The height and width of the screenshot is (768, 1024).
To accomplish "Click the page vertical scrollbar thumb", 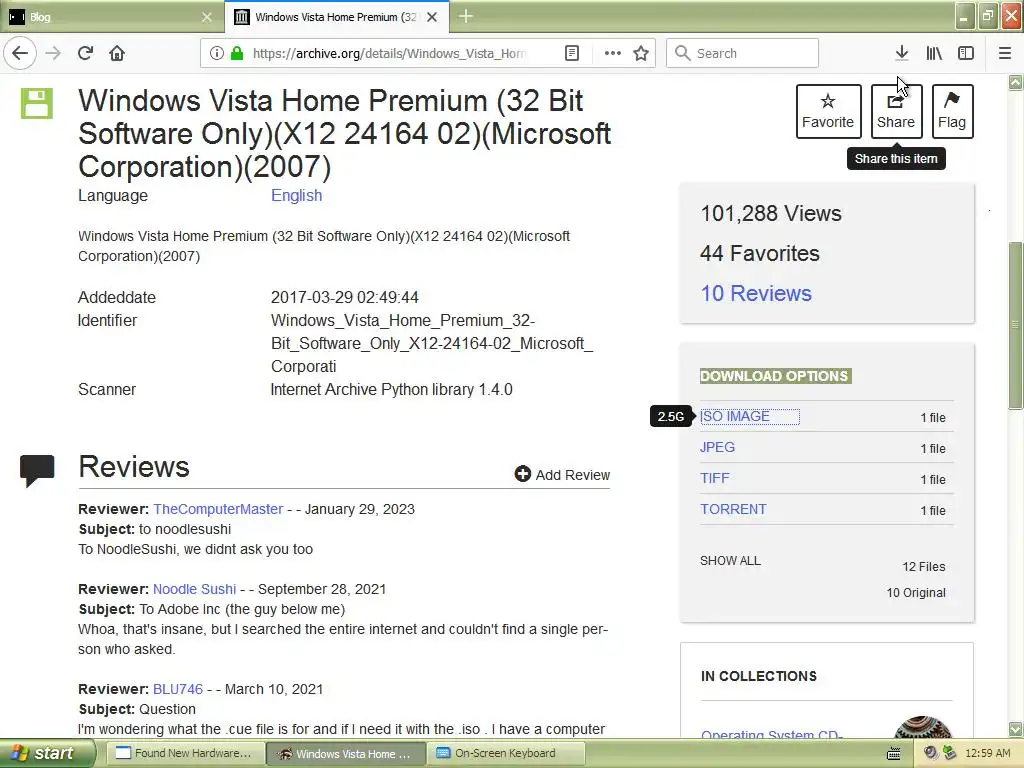I will click(x=1016, y=325).
